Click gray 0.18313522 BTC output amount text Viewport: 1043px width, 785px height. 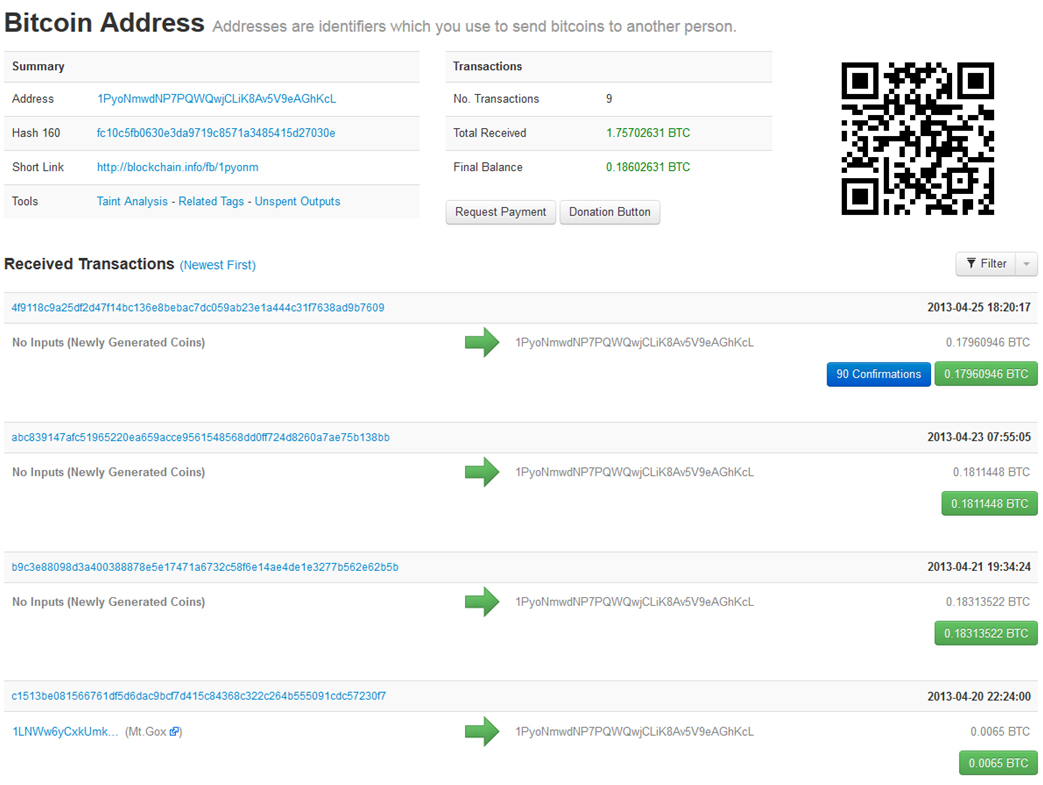pos(988,602)
